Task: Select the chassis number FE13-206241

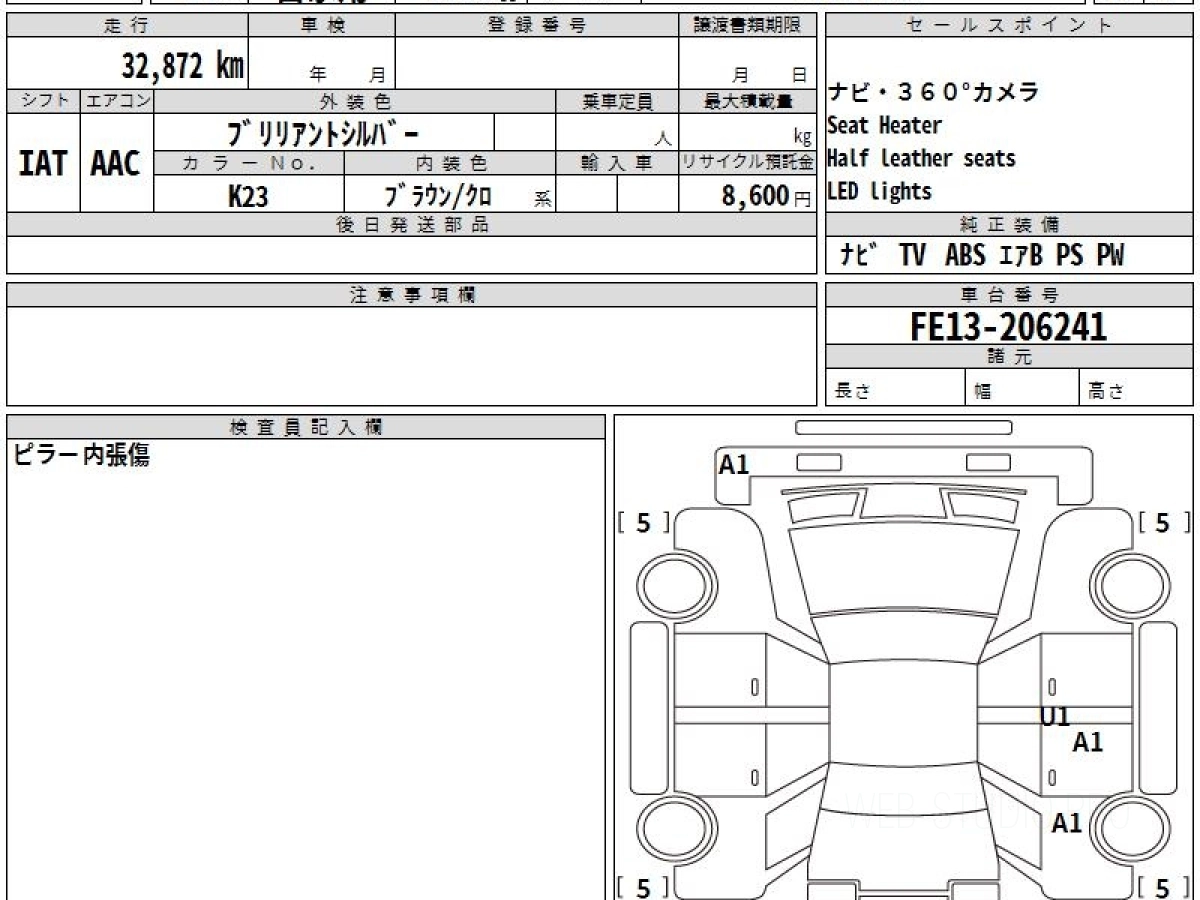Action: (1008, 326)
